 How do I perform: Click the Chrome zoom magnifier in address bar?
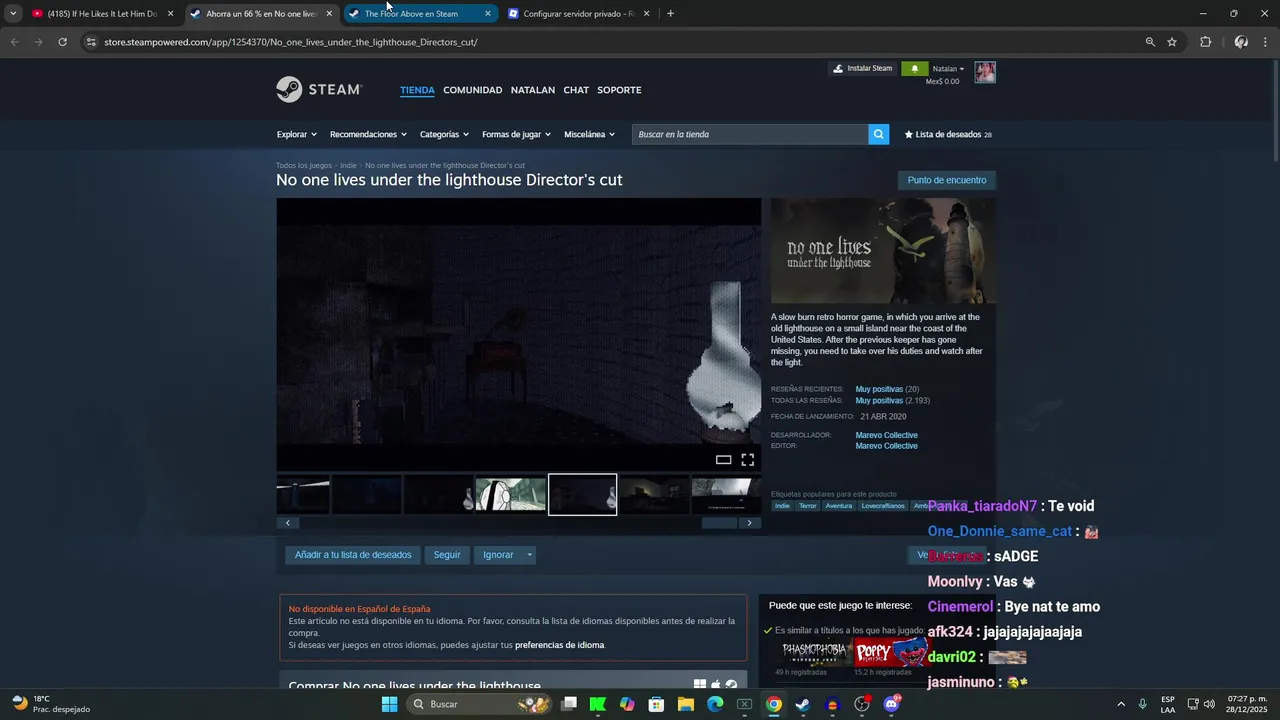tap(1150, 42)
